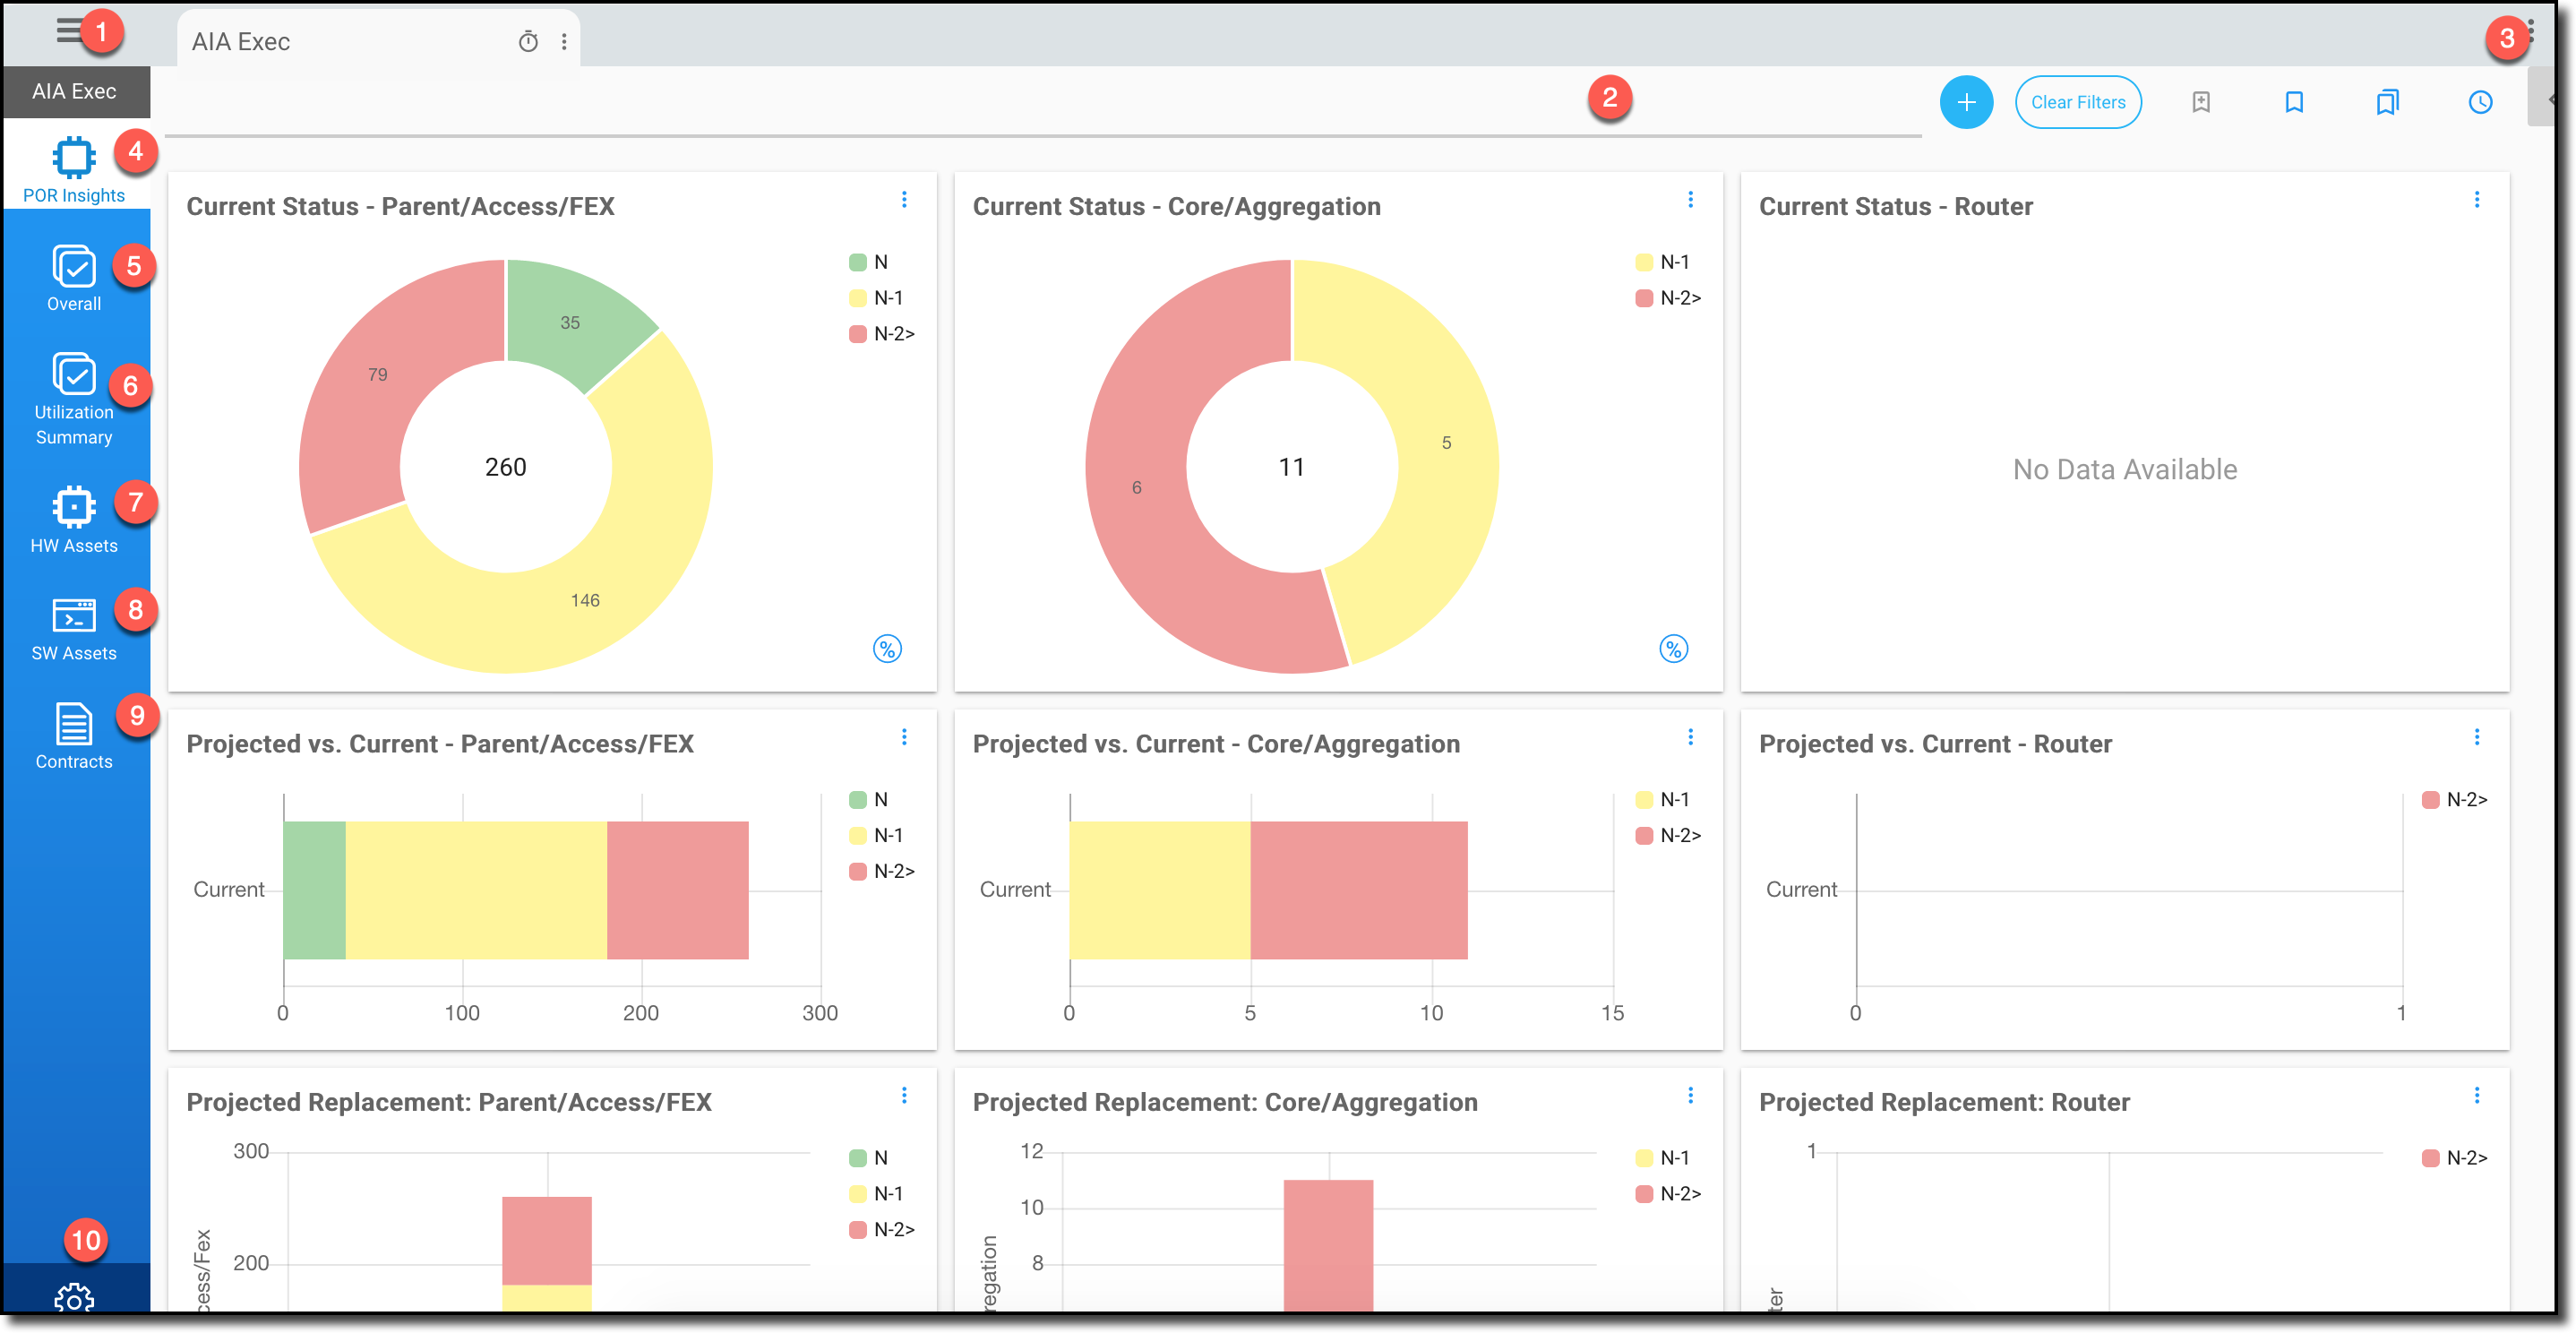
Task: Click red bar in Projected Replacement Core/Aggregation
Action: [1328, 1245]
